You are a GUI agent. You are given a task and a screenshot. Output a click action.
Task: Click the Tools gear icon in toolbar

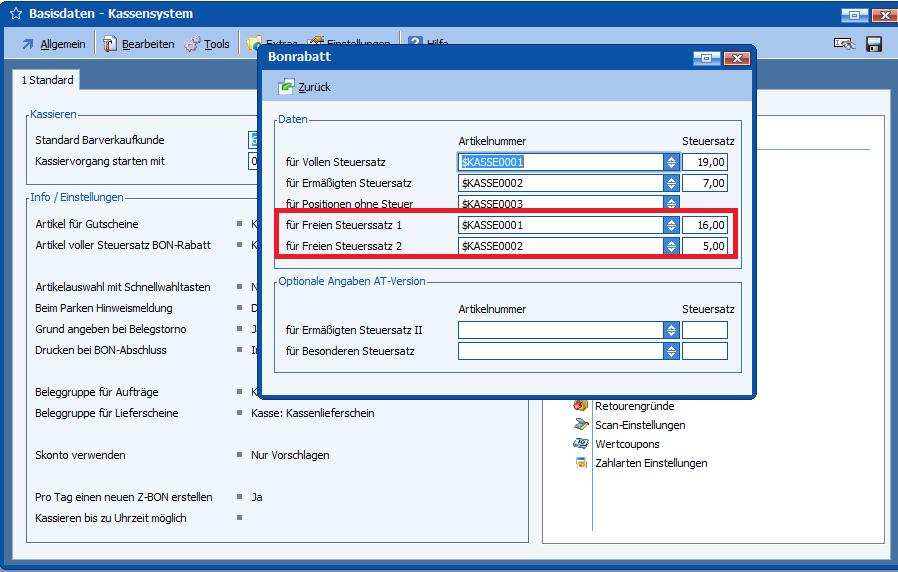click(x=193, y=44)
